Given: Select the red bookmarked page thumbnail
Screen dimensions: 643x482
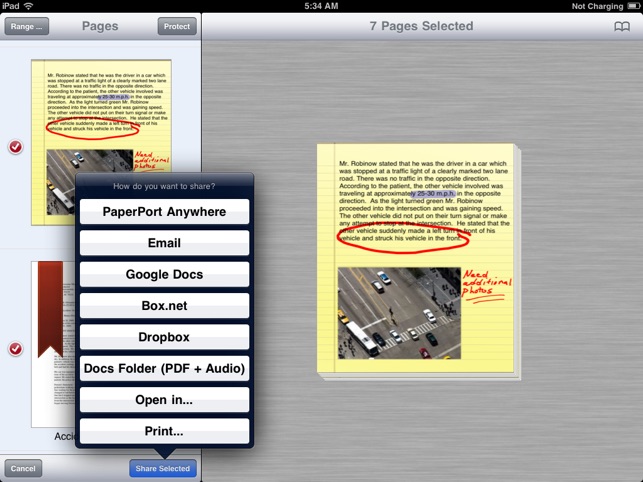Looking at the screenshot, I should point(53,344).
